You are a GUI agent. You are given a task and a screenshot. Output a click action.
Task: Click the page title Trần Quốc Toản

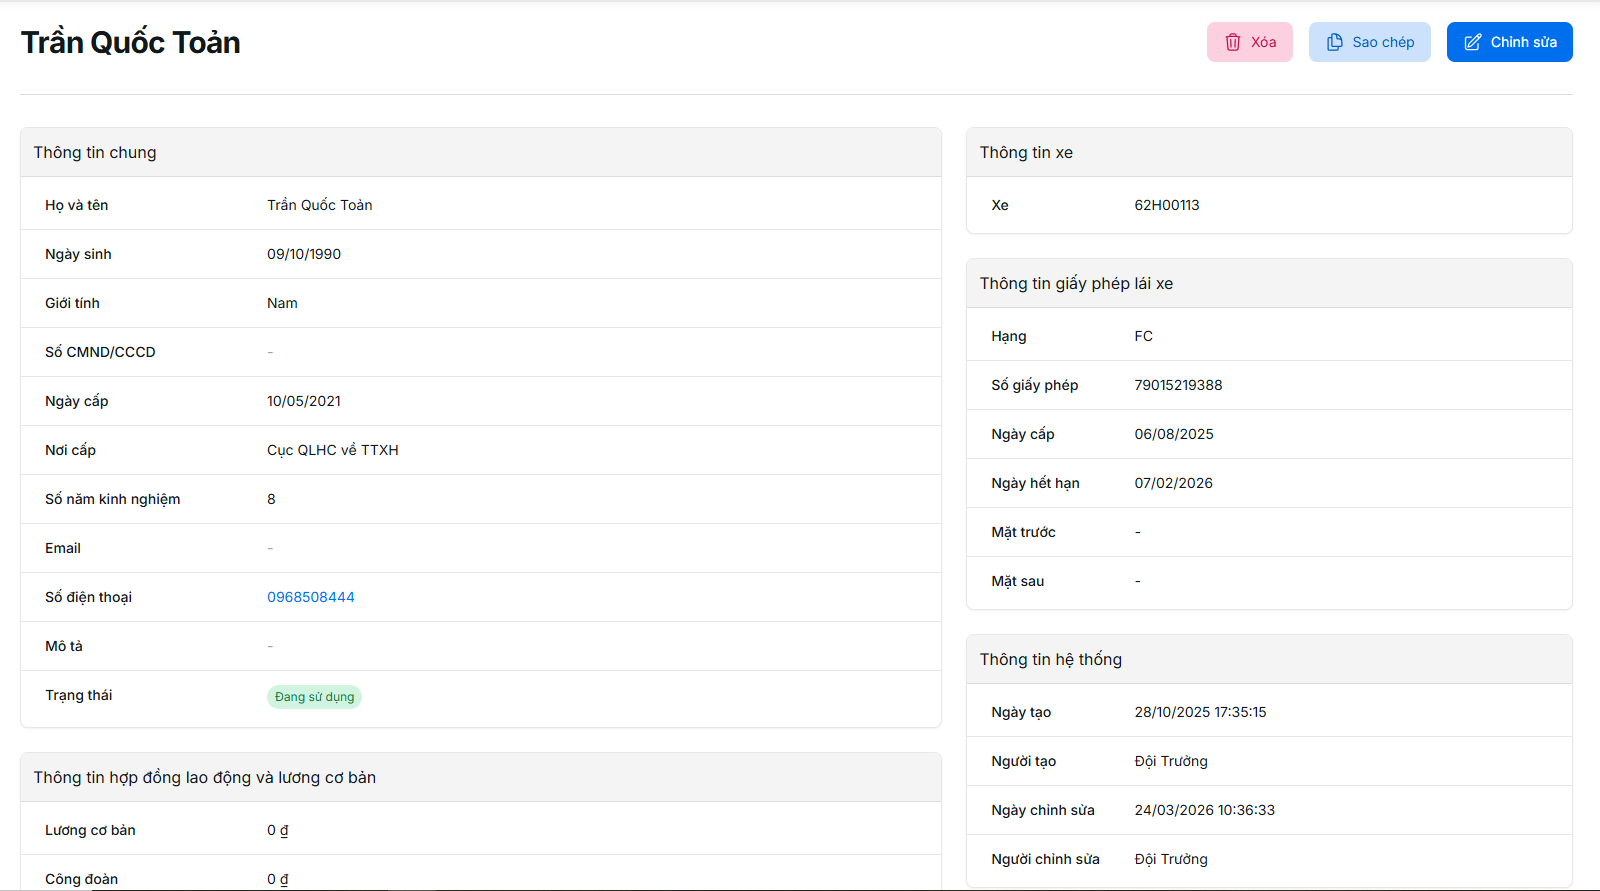click(131, 42)
